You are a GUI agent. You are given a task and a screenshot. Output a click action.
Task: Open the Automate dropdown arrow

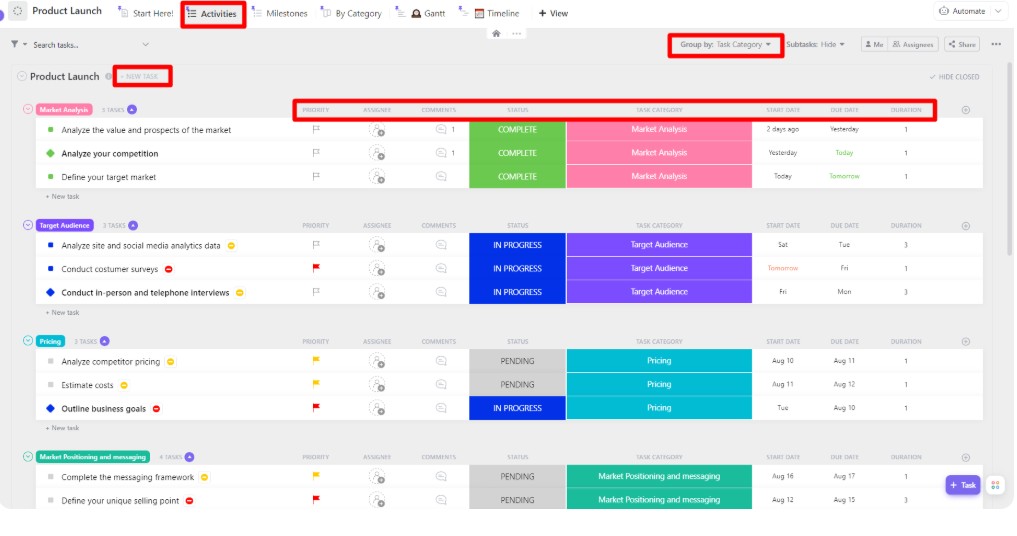[998, 11]
